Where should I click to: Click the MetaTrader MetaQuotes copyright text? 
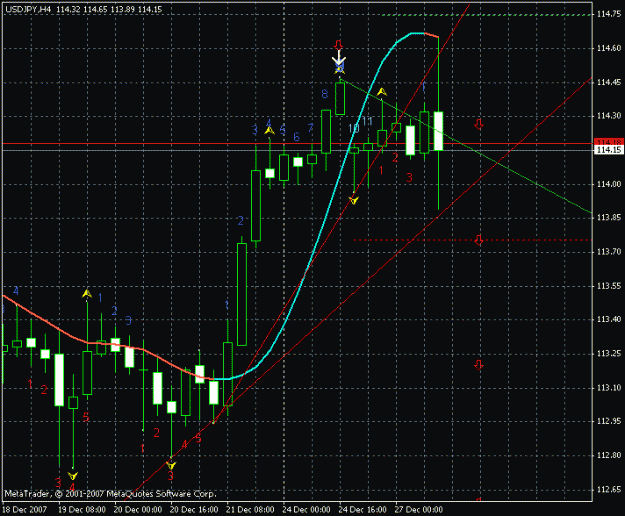pyautogui.click(x=110, y=494)
